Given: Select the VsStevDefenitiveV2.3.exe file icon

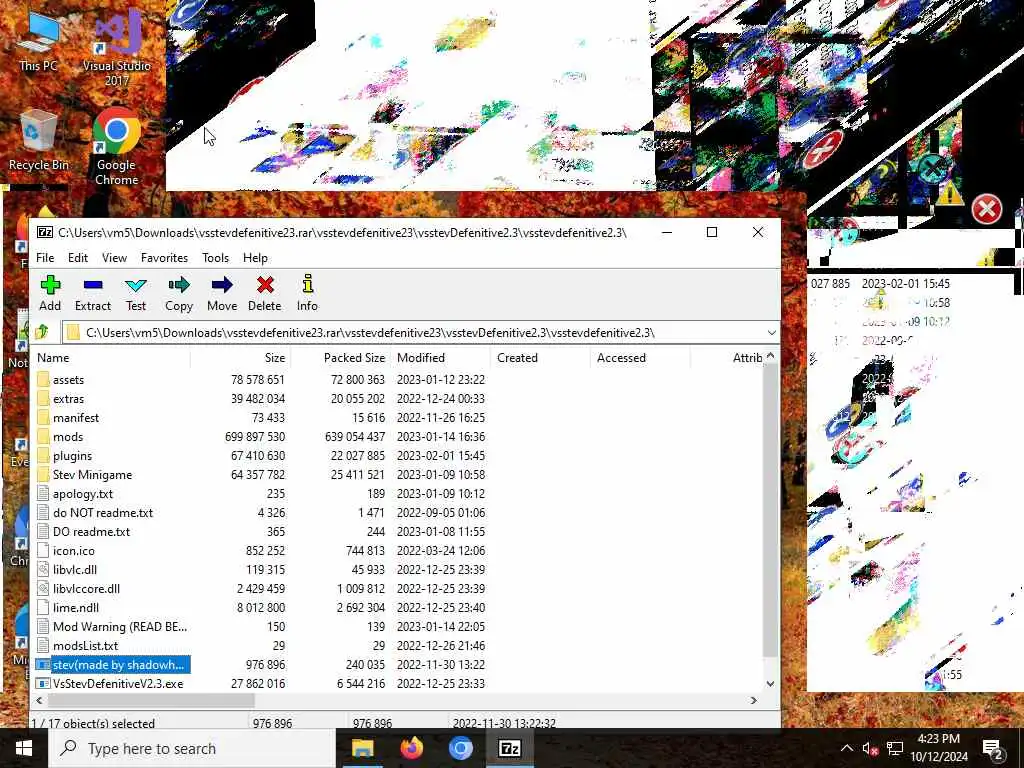Looking at the screenshot, I should click(x=43, y=684).
